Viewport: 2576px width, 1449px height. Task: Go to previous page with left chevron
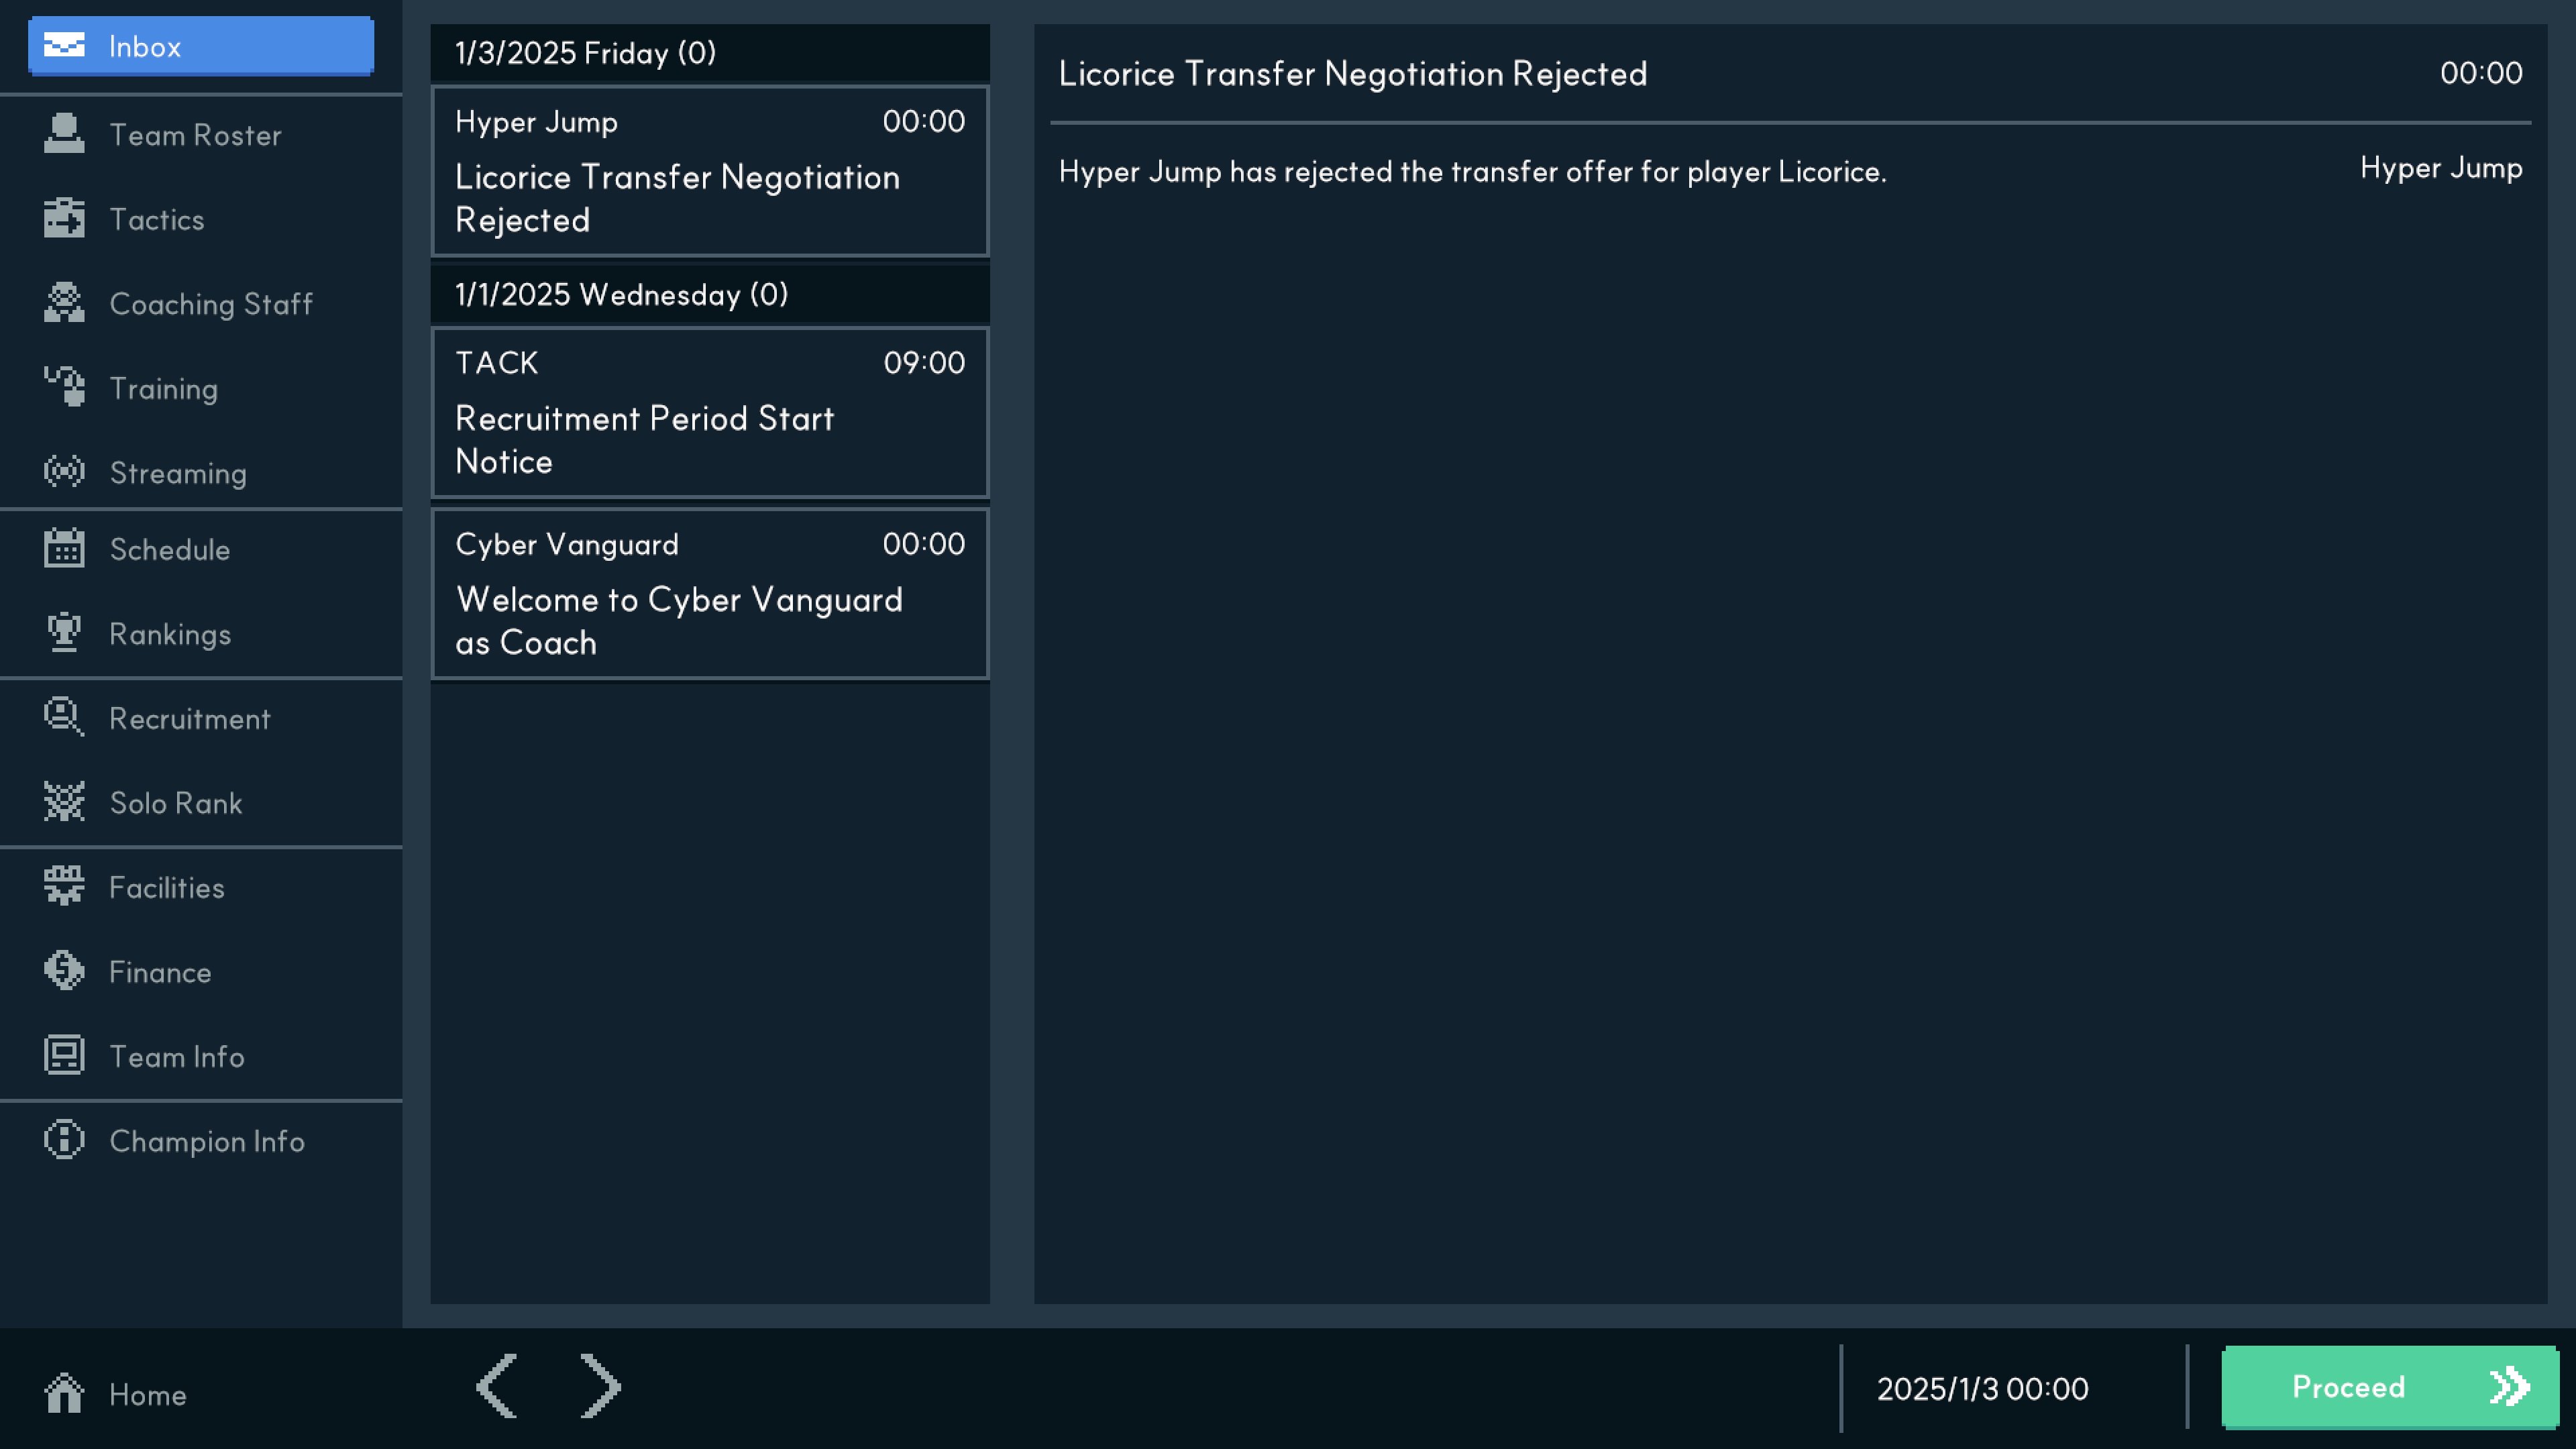coord(496,1386)
